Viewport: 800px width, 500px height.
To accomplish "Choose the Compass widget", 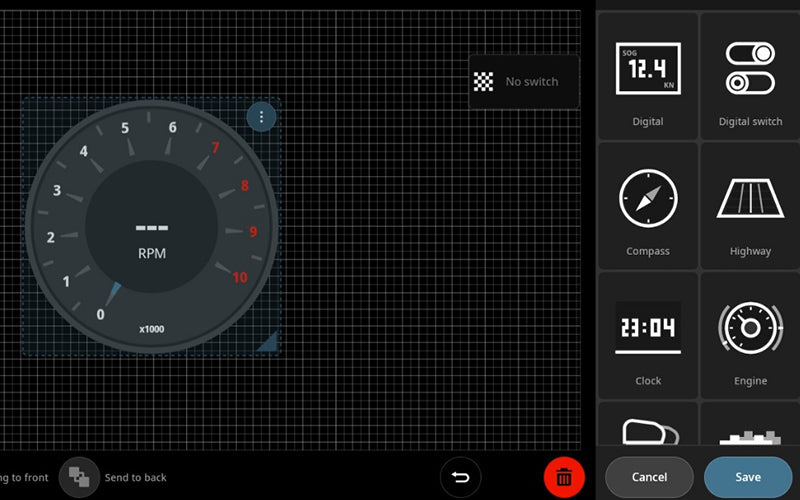I will [x=647, y=206].
